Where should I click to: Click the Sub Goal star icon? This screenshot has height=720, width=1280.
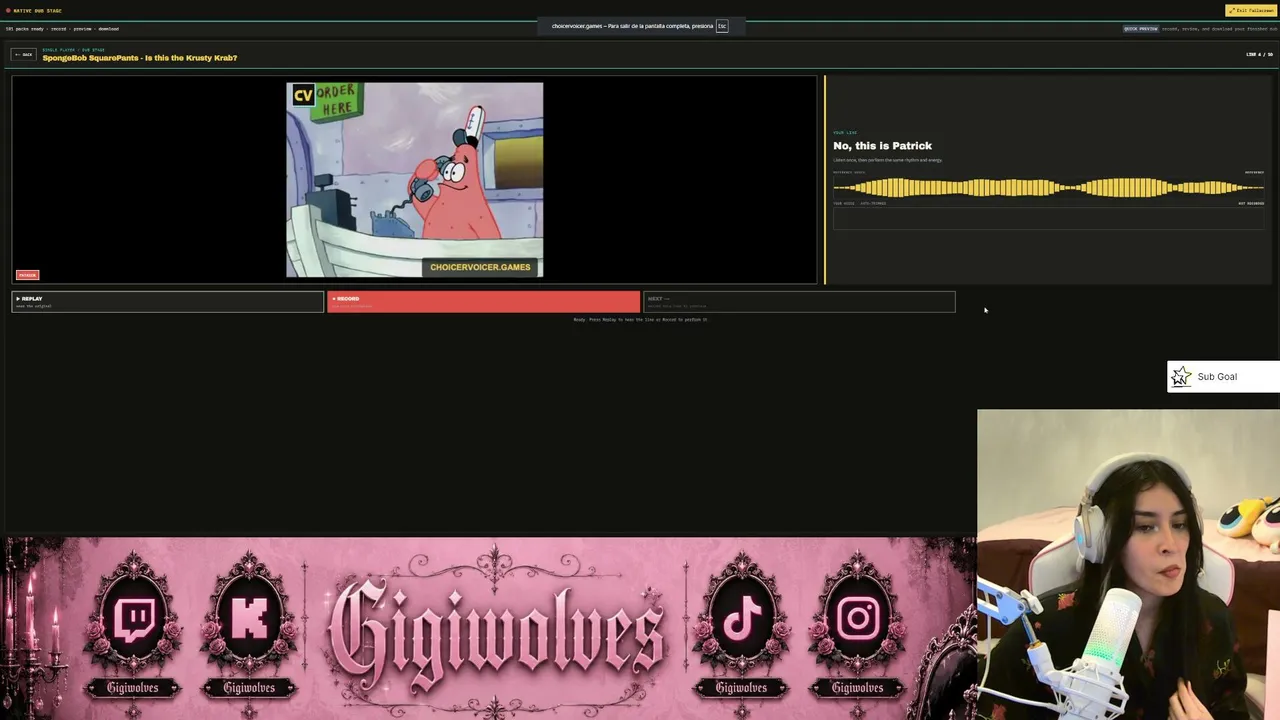click(x=1181, y=377)
